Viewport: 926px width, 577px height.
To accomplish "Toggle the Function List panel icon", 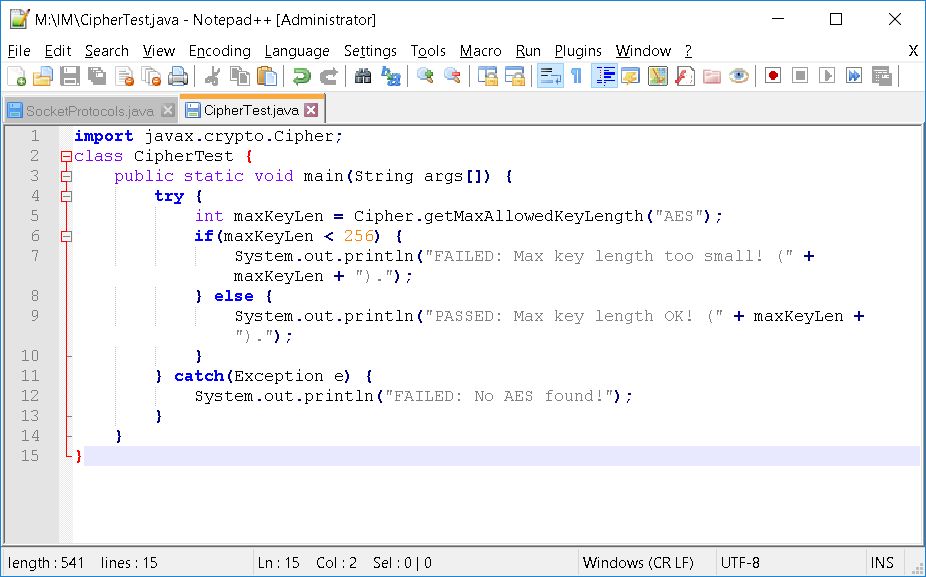I will [x=684, y=76].
